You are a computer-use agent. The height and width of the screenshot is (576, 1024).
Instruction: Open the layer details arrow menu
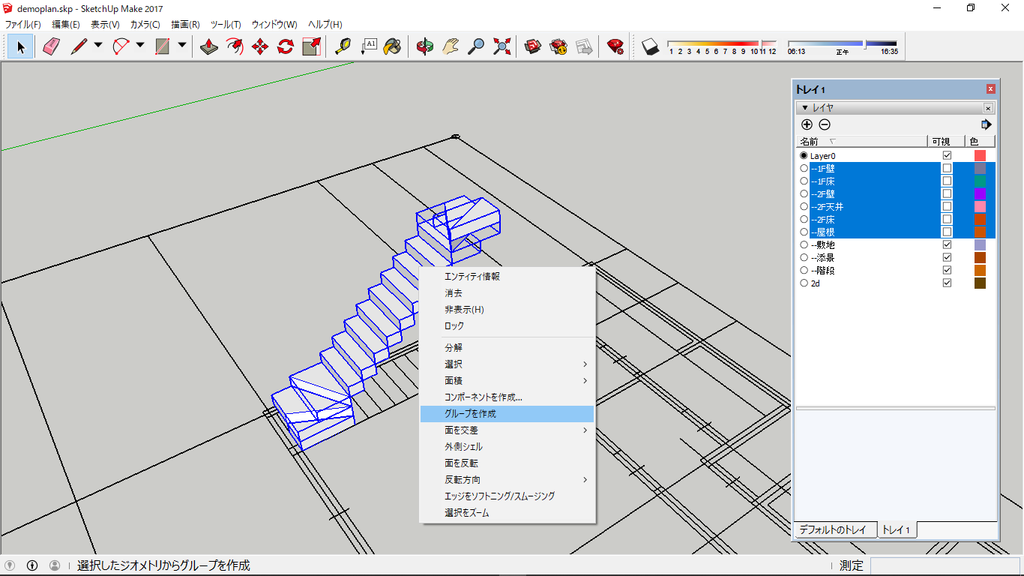point(985,125)
